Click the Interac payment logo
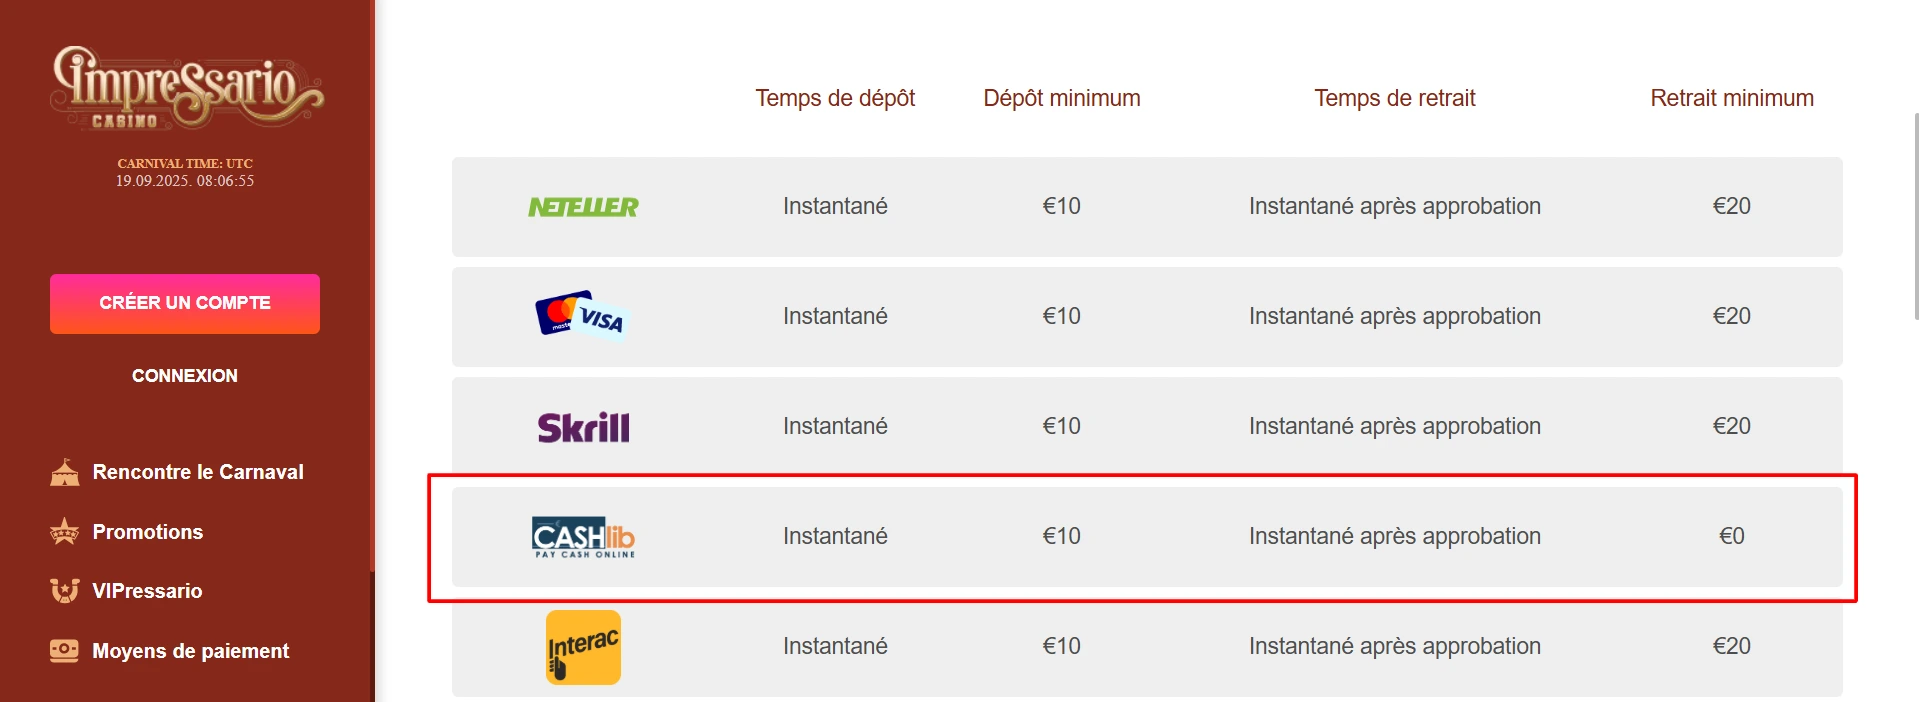The height and width of the screenshot is (702, 1919). pyautogui.click(x=583, y=647)
